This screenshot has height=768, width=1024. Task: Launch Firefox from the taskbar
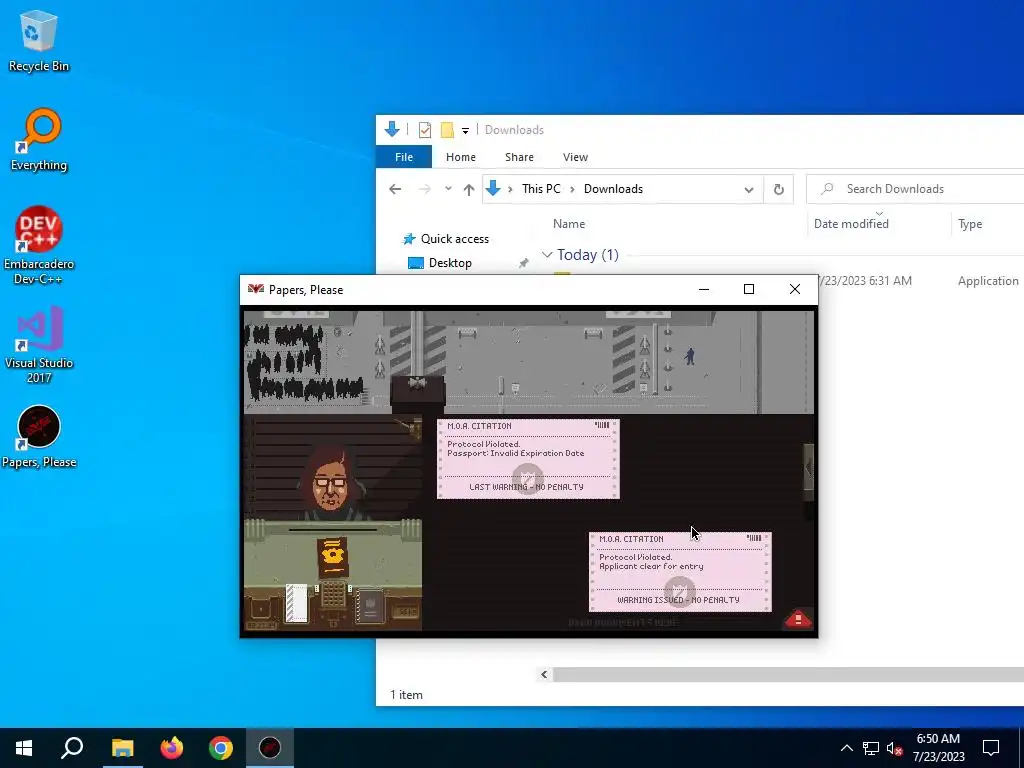tap(172, 748)
